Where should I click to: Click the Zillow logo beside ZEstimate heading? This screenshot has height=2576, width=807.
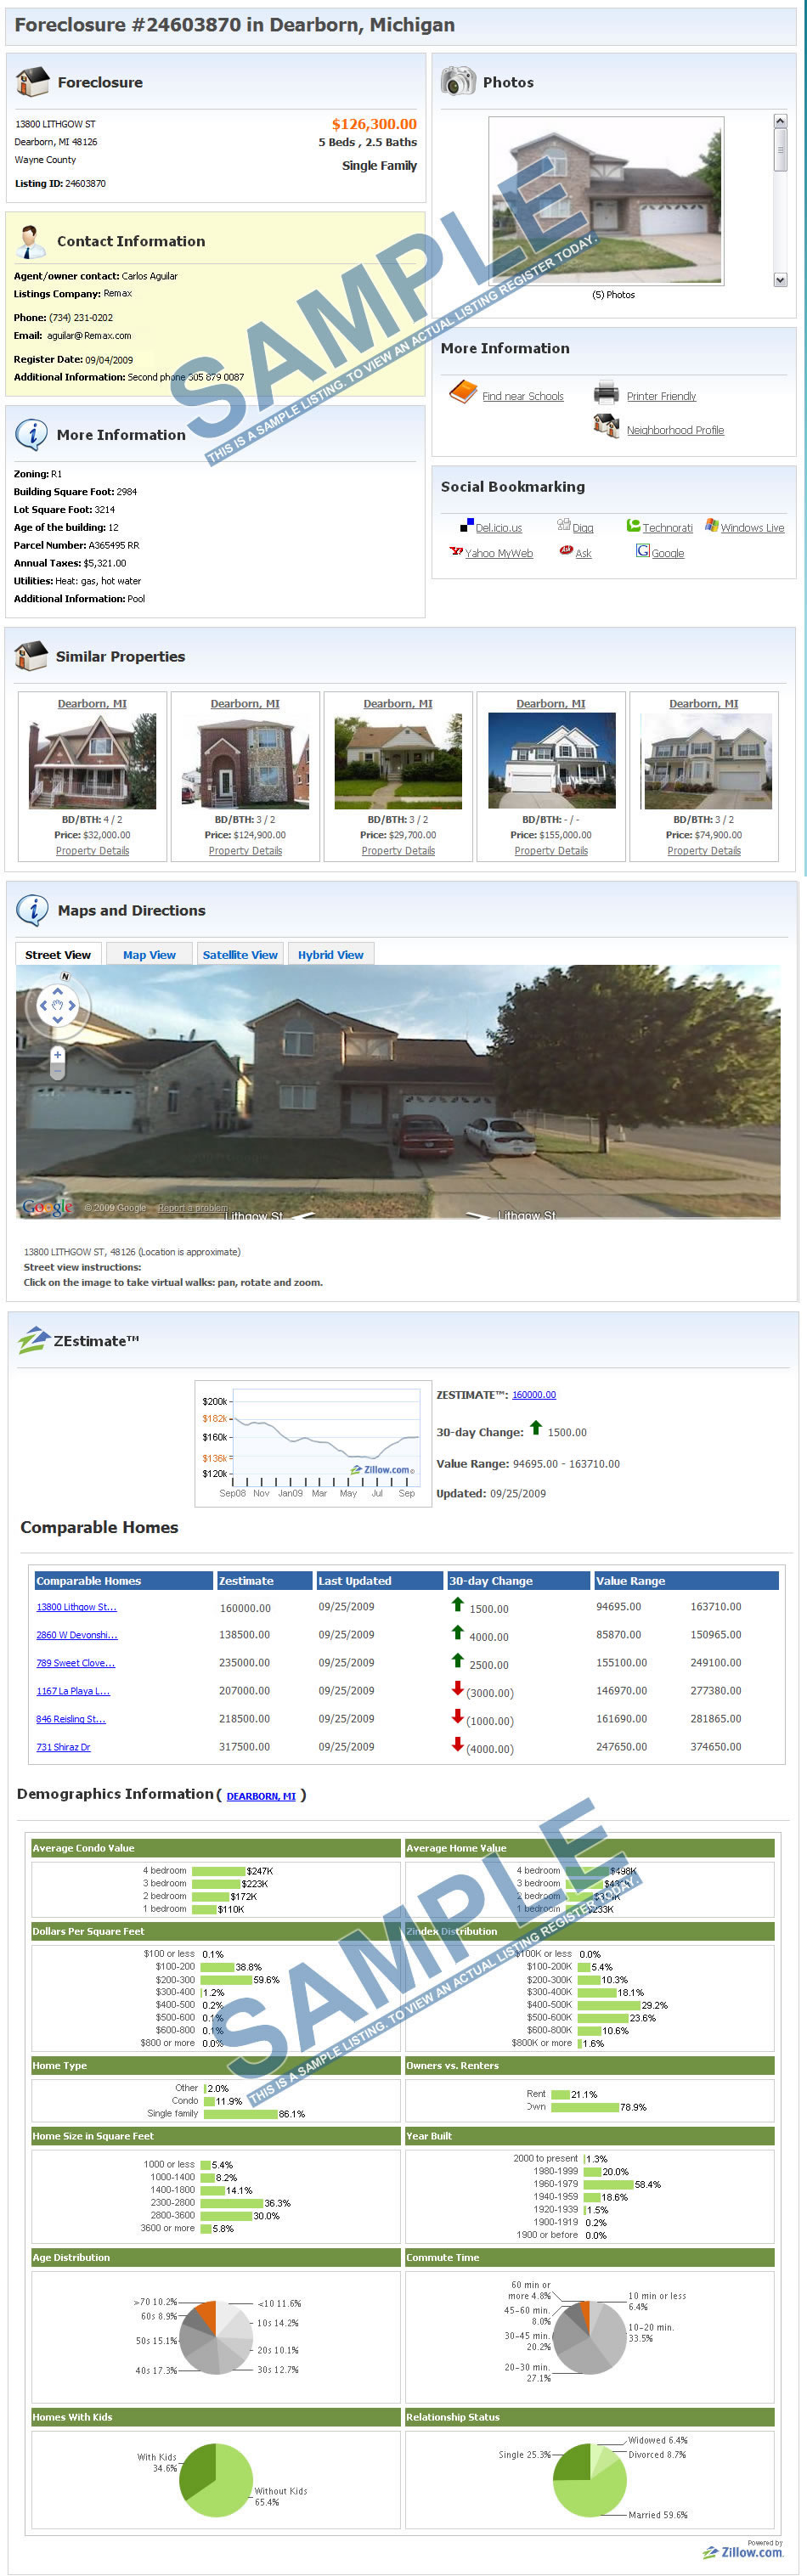pos(33,1340)
